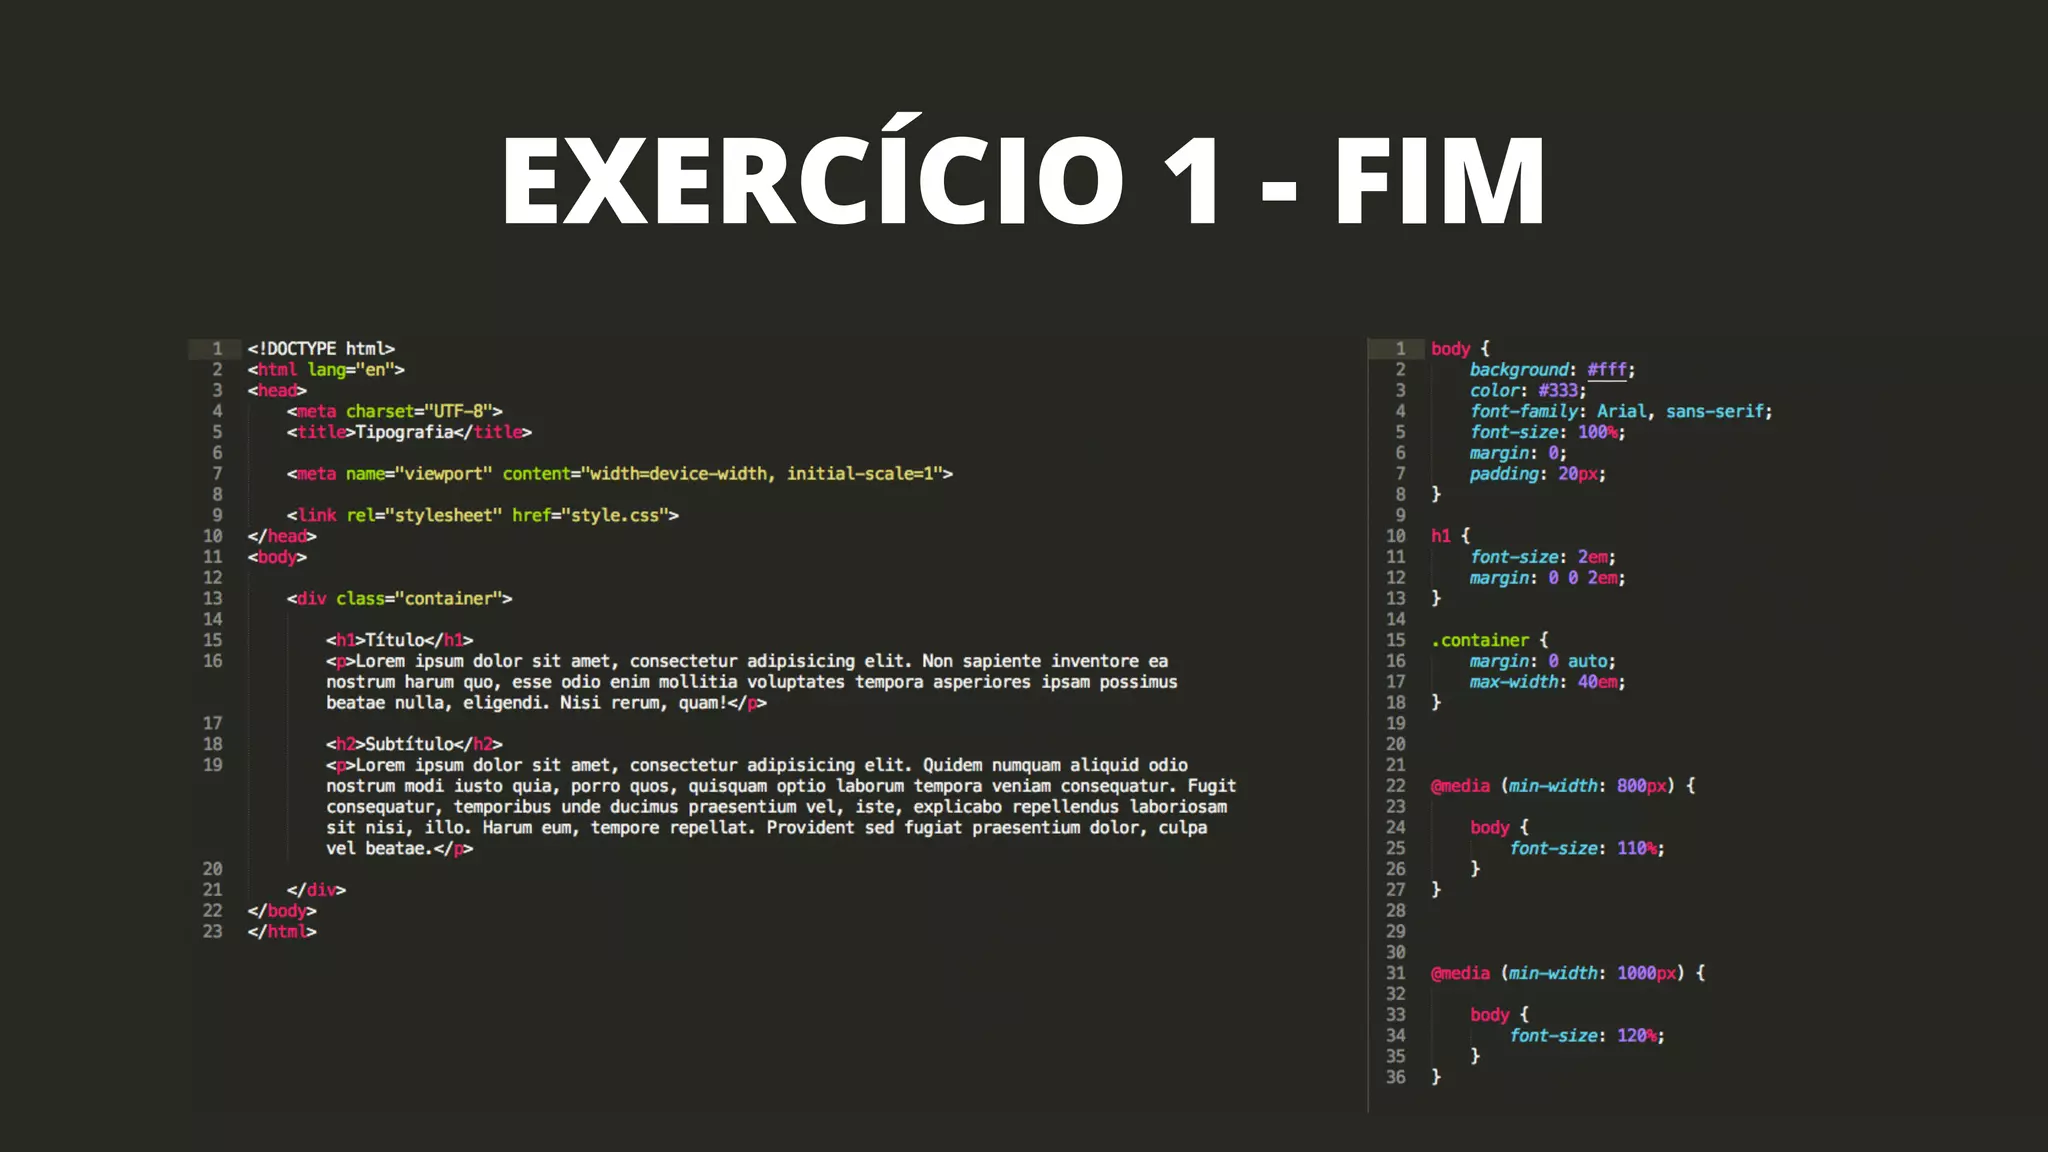Click 'body {' on CSS line 33
Image resolution: width=2048 pixels, height=1152 pixels.
point(1499,1015)
